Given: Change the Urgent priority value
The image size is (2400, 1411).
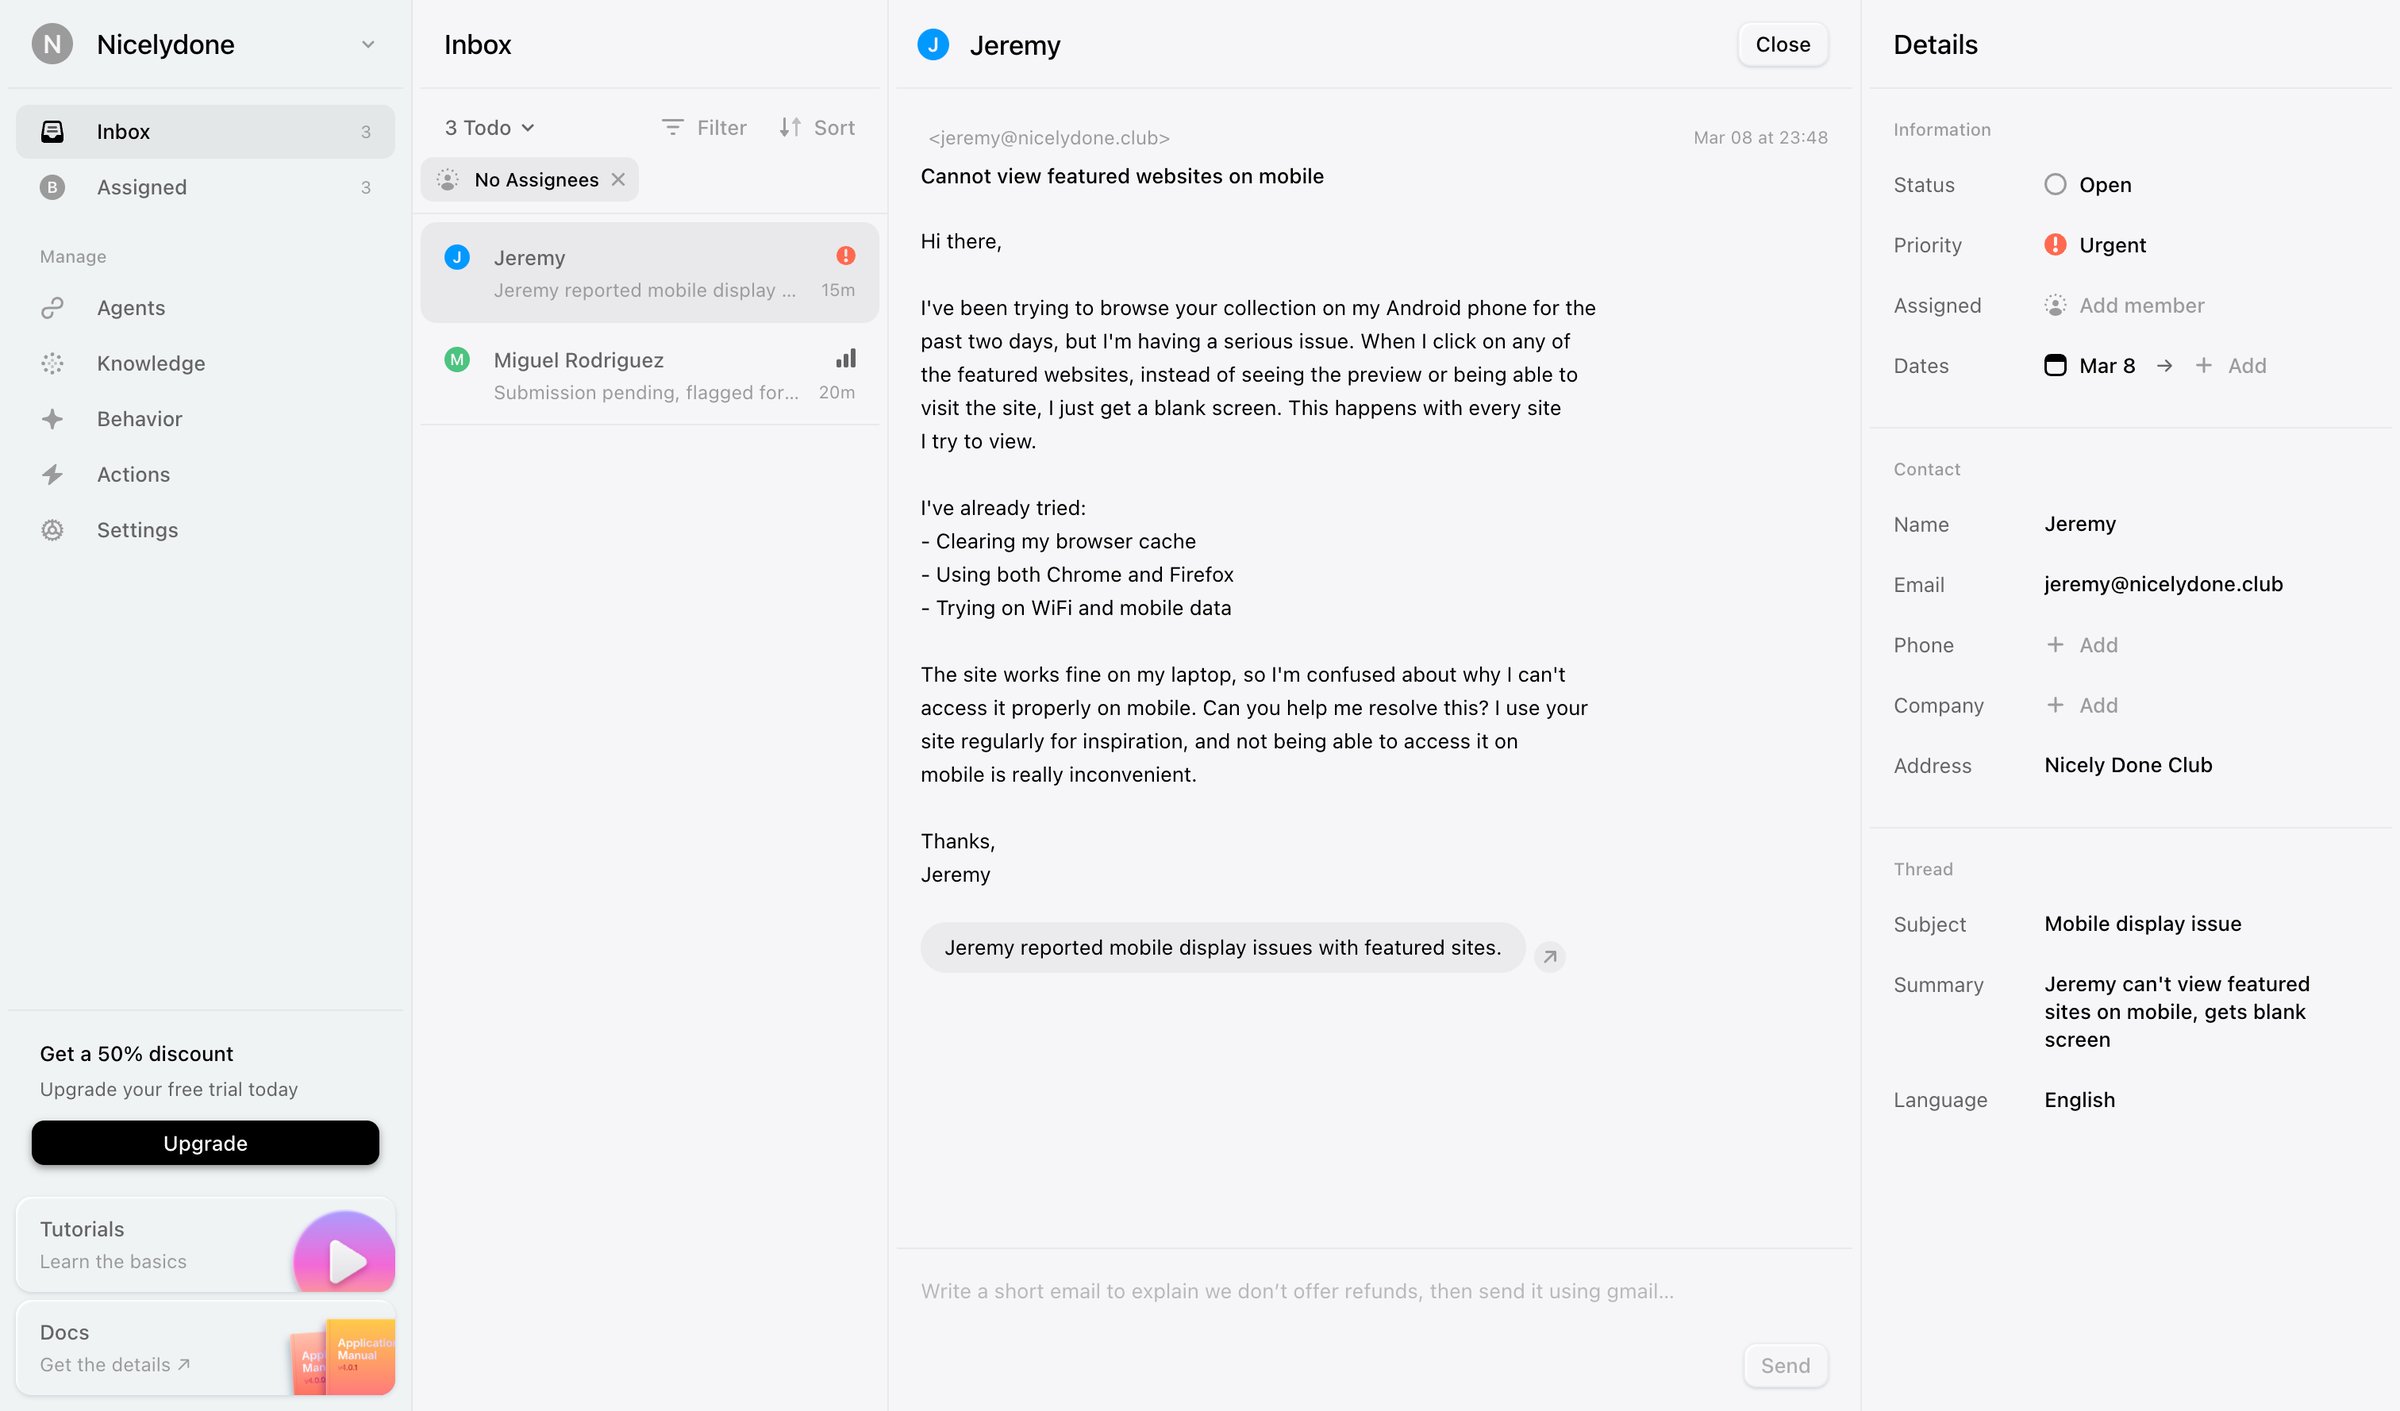Looking at the screenshot, I should click(x=2095, y=245).
